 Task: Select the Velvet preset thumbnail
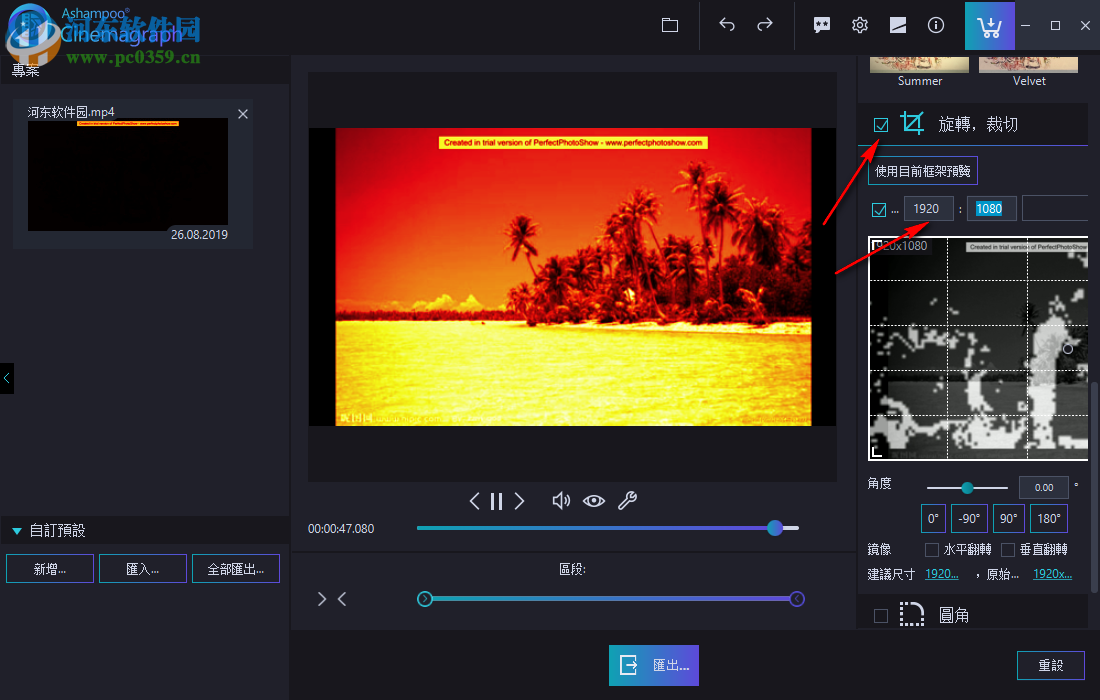(x=1028, y=65)
